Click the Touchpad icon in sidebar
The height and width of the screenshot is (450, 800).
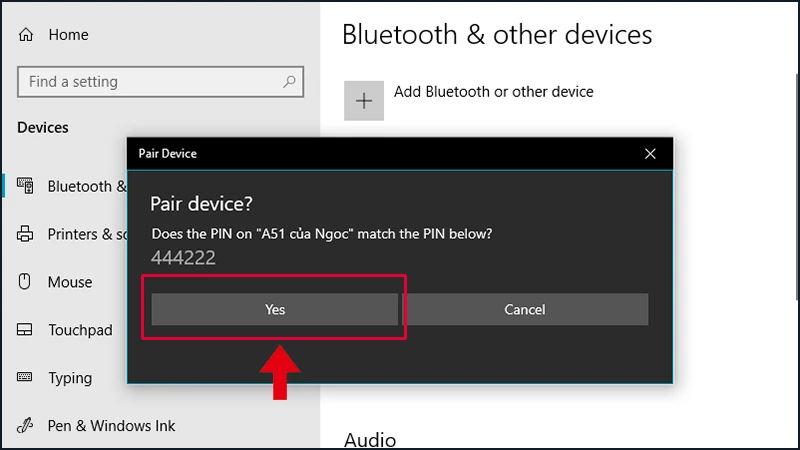pyautogui.click(x=26, y=330)
